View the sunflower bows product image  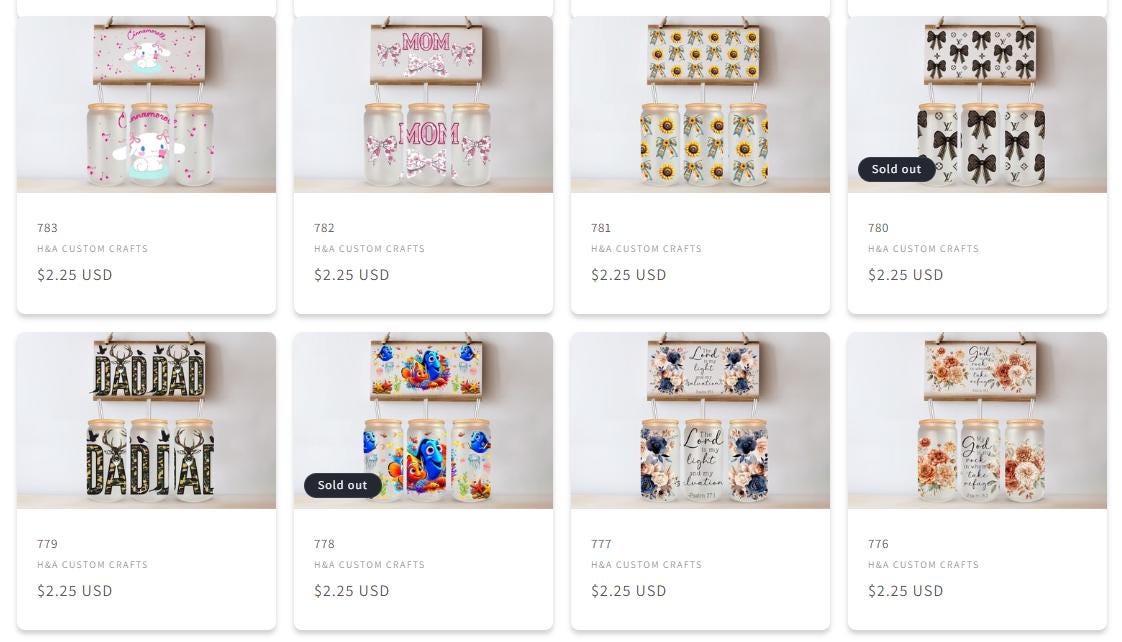click(x=700, y=104)
